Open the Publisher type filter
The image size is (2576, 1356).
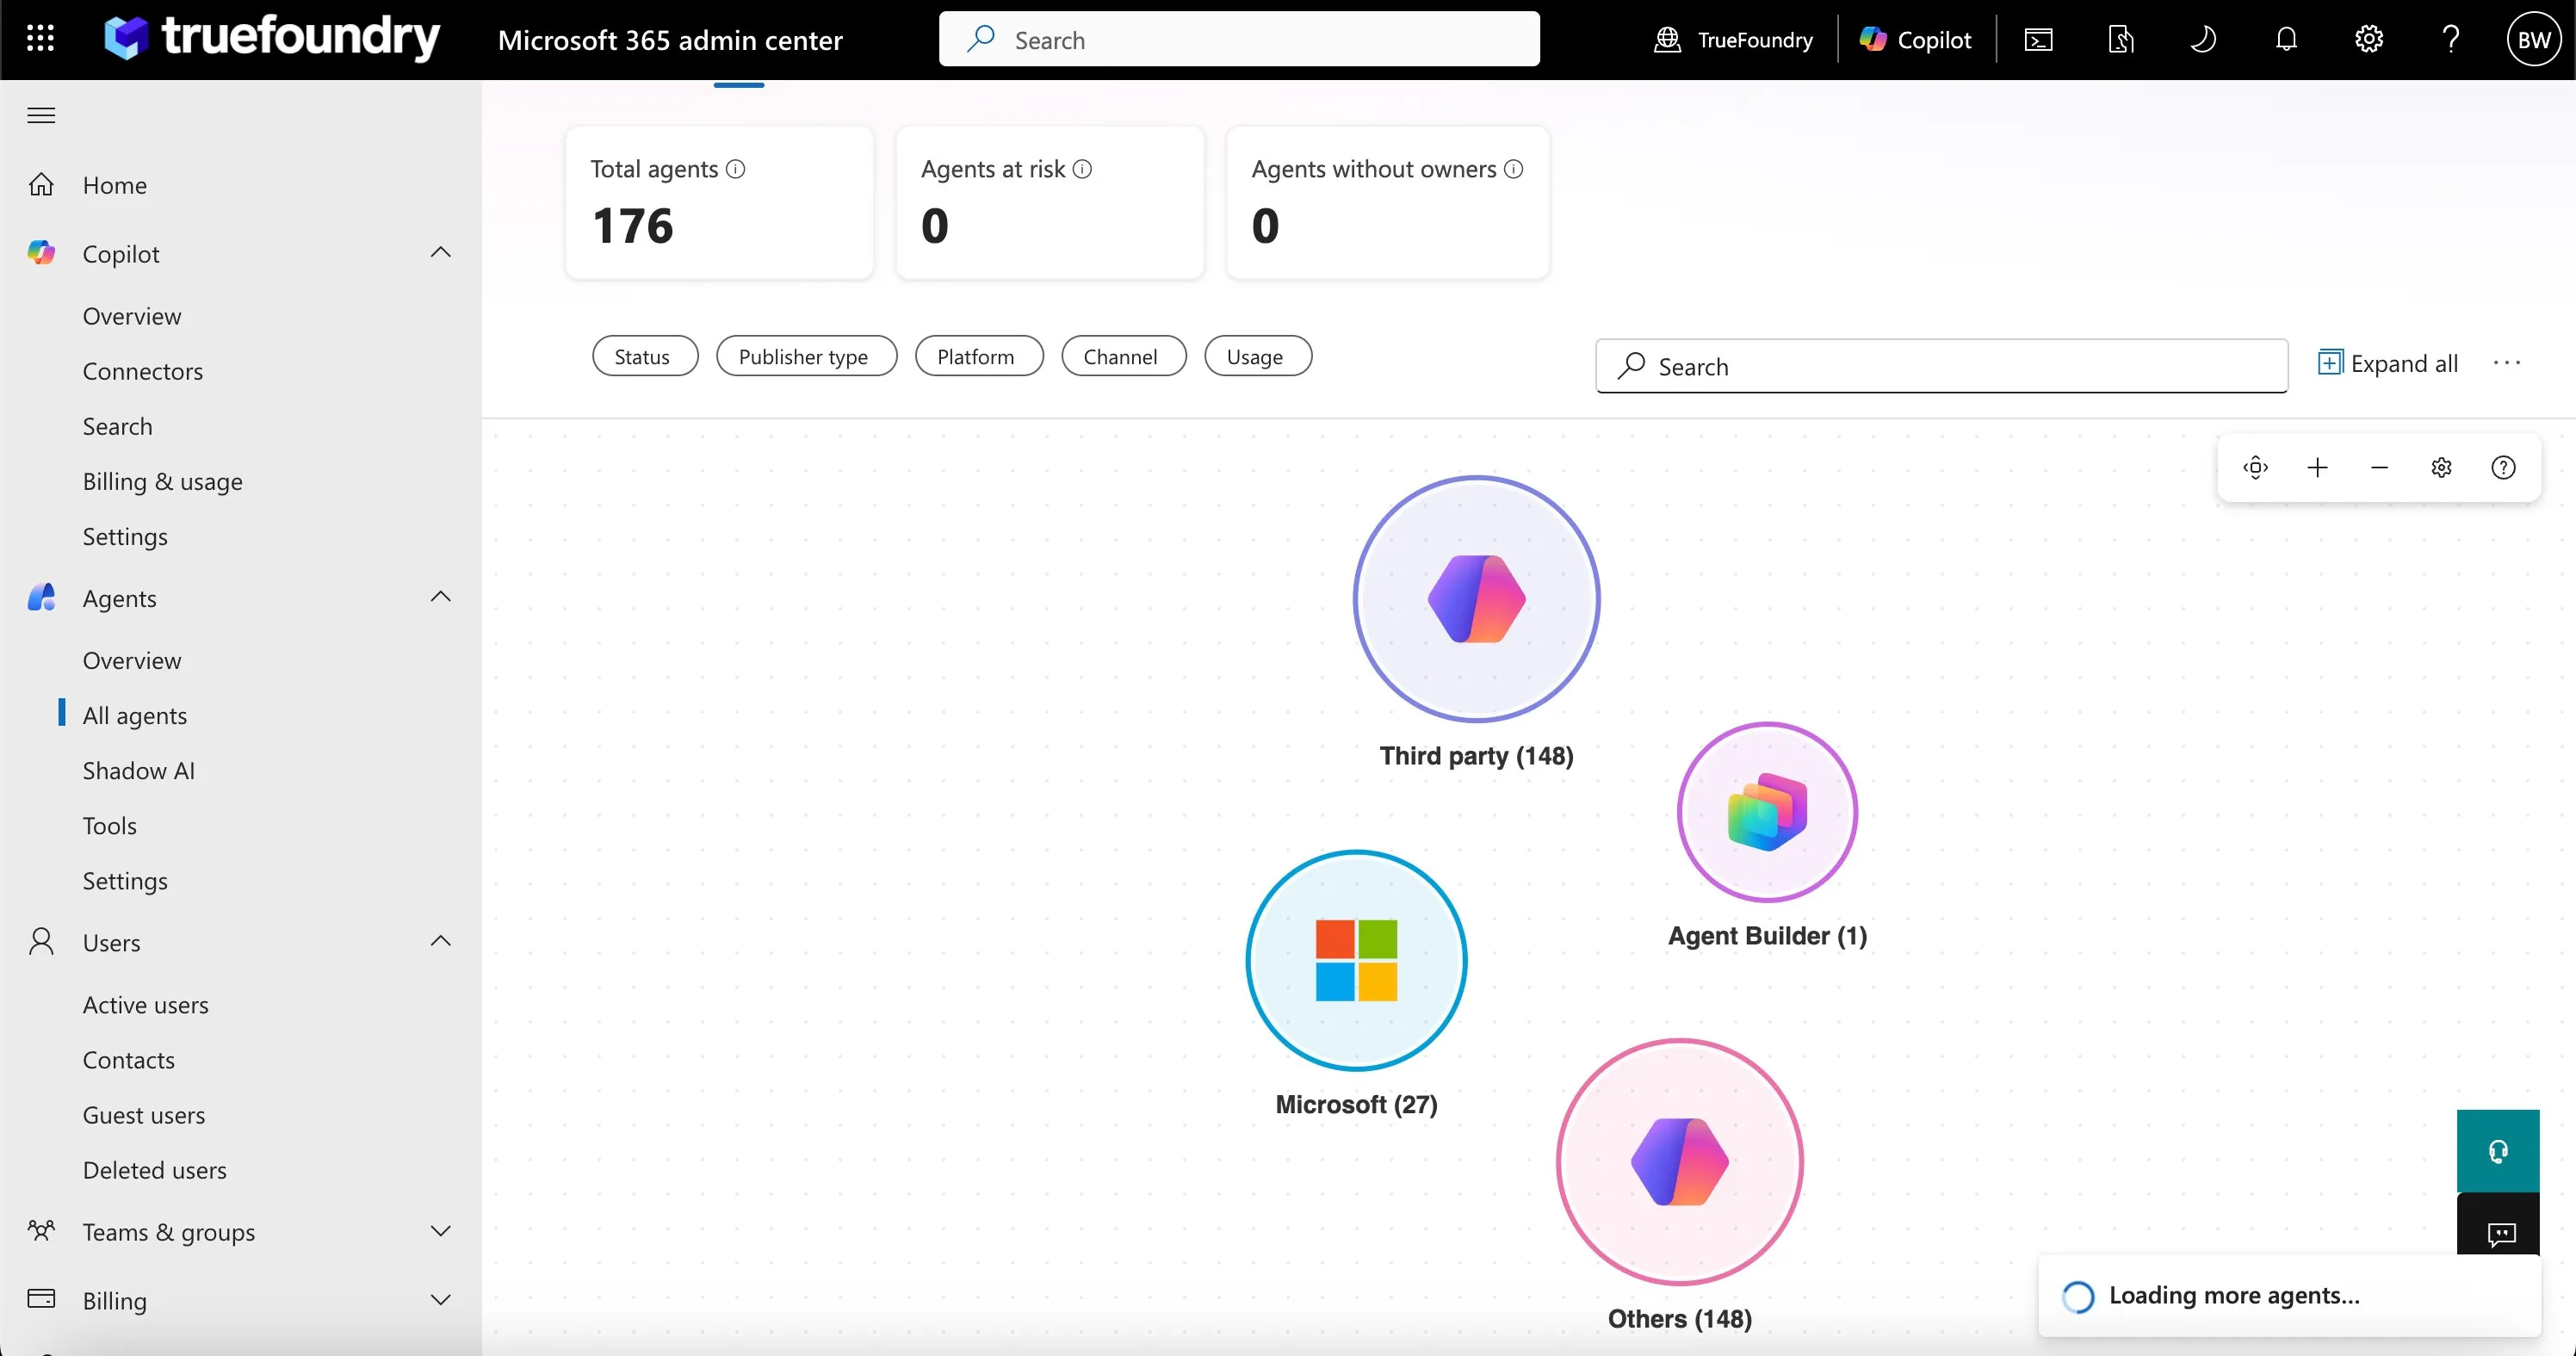[x=806, y=356]
